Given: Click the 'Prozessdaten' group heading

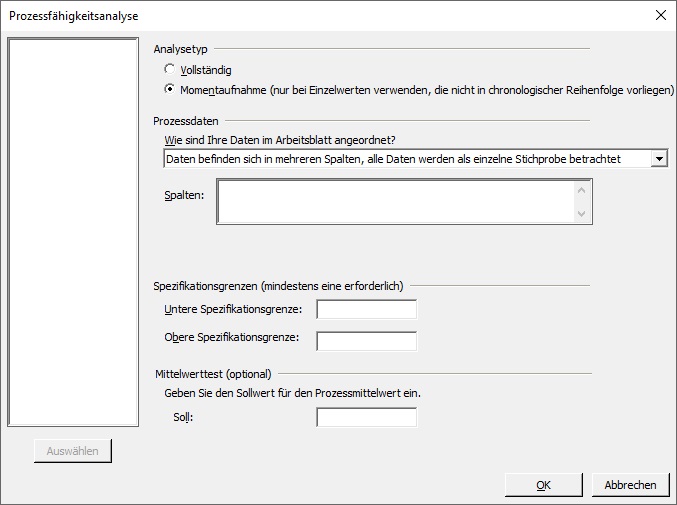Looking at the screenshot, I should point(186,121).
